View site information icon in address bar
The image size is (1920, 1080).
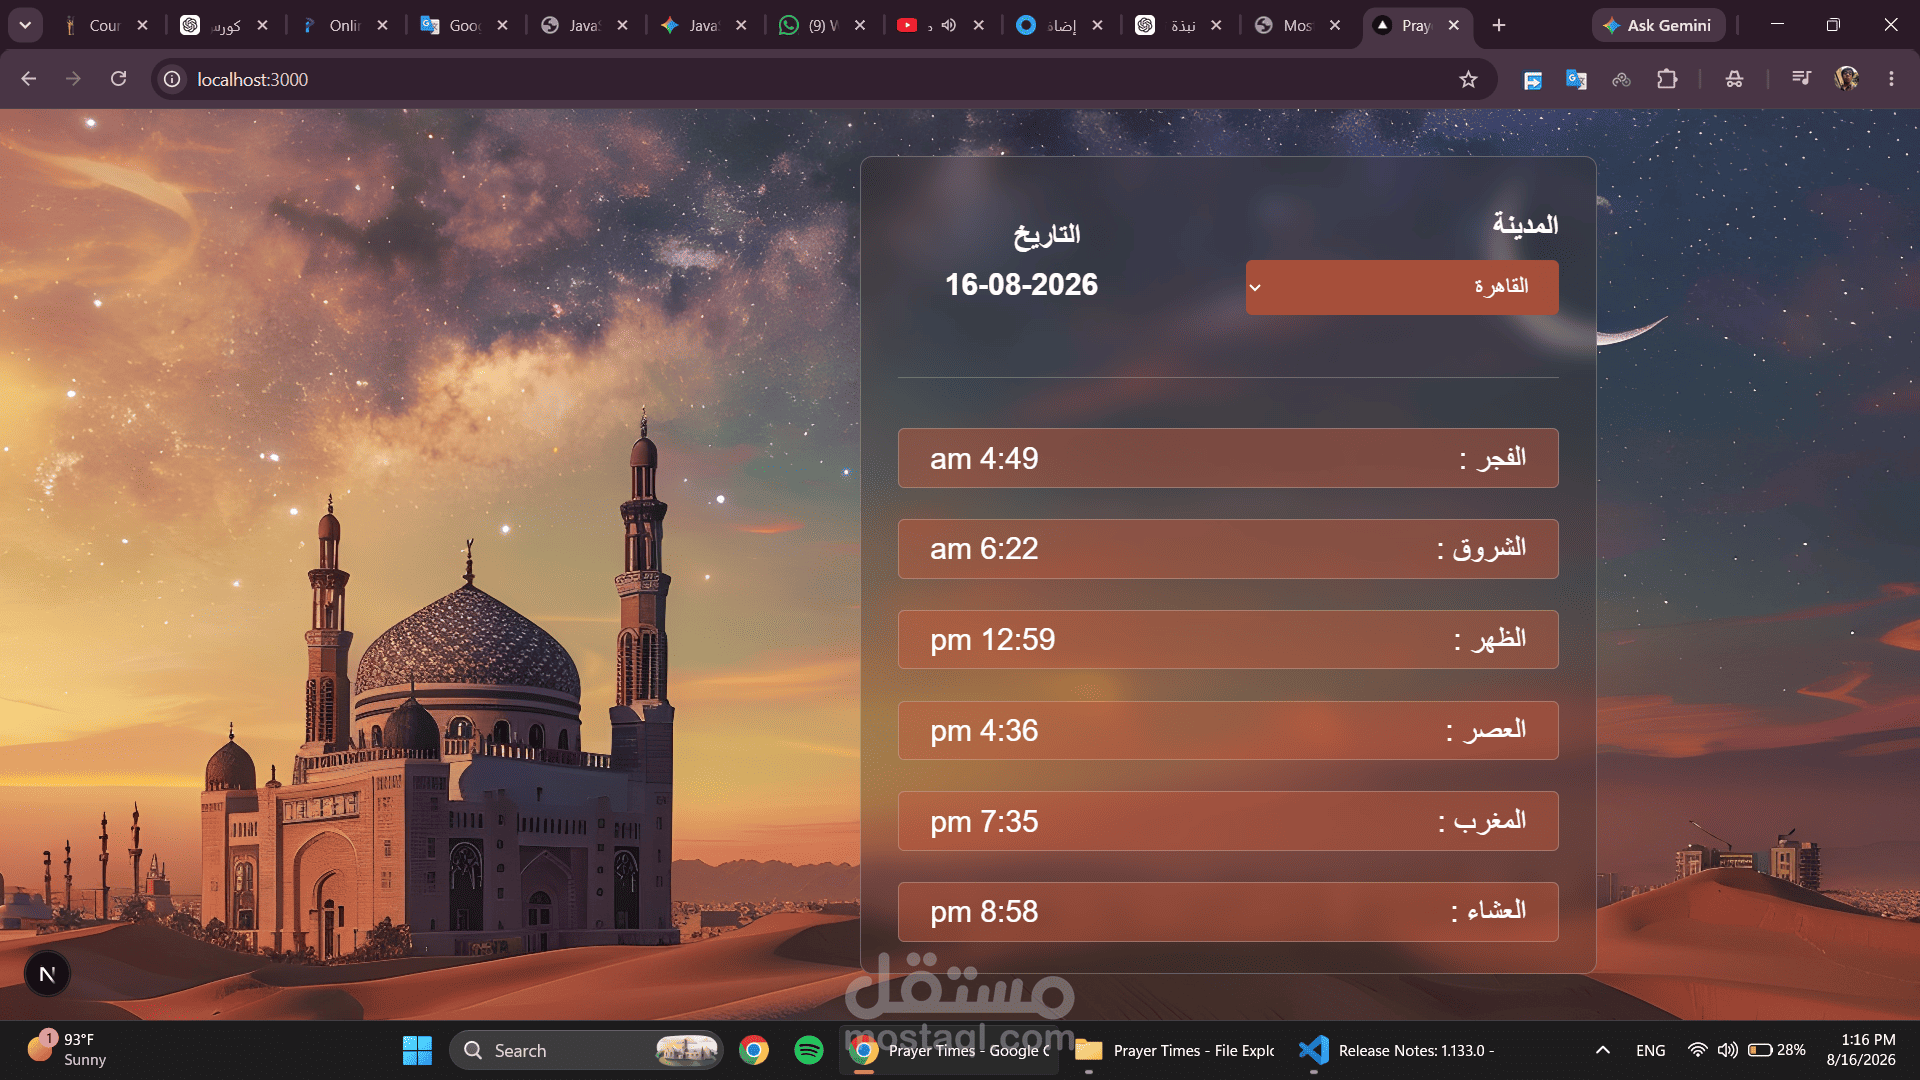click(x=172, y=79)
